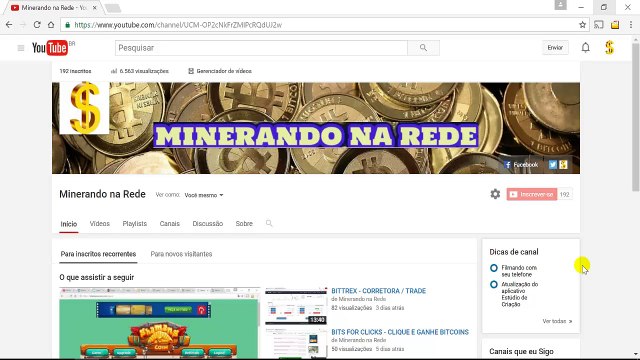
Task: Expand the Ver como Você mesmo dropdown
Action: 204,195
